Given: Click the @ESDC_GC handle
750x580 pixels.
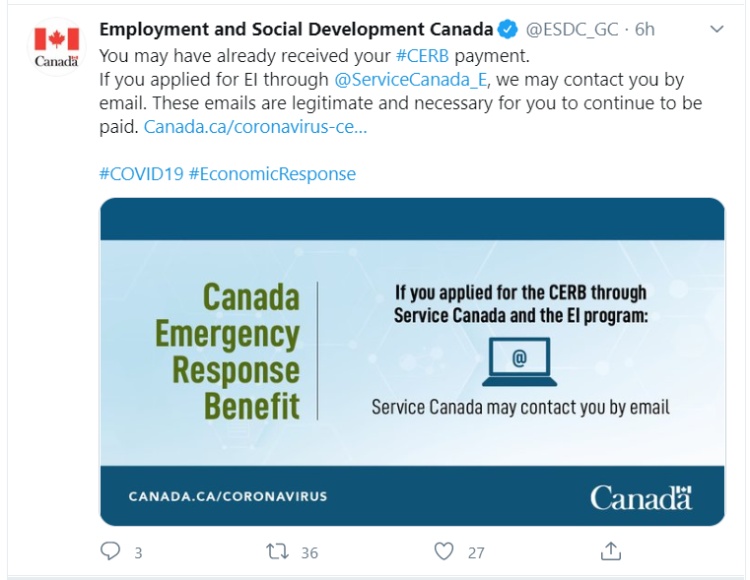Looking at the screenshot, I should click(572, 30).
